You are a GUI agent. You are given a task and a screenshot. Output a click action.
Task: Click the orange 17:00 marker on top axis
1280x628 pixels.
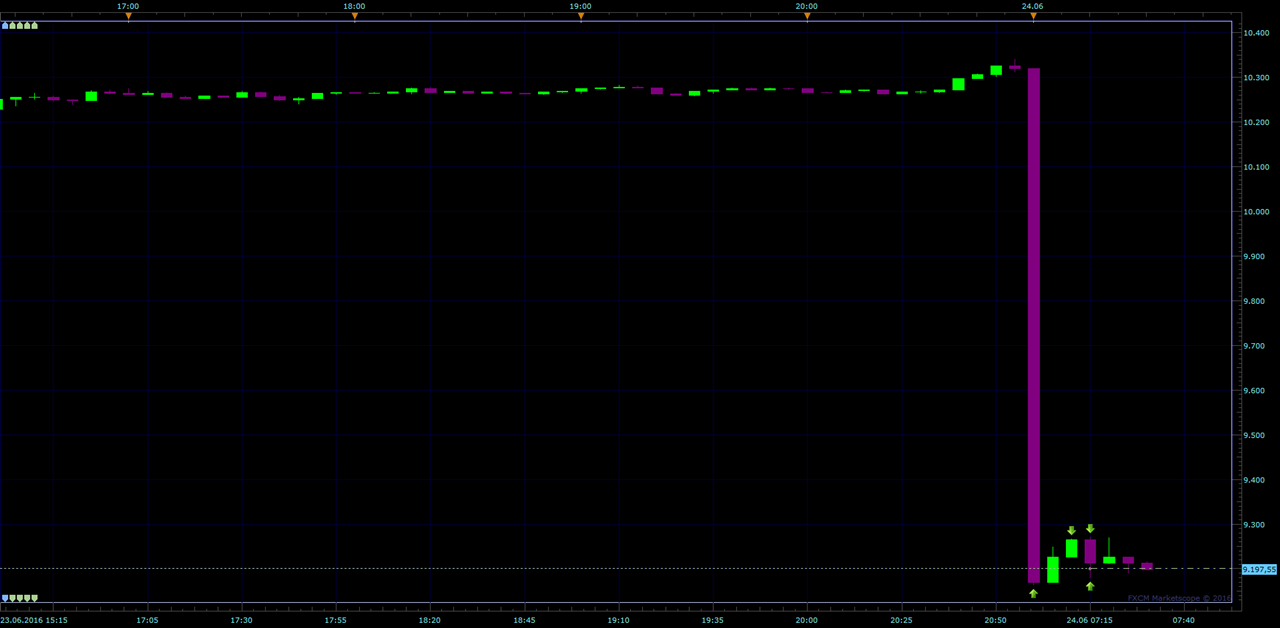tap(128, 16)
